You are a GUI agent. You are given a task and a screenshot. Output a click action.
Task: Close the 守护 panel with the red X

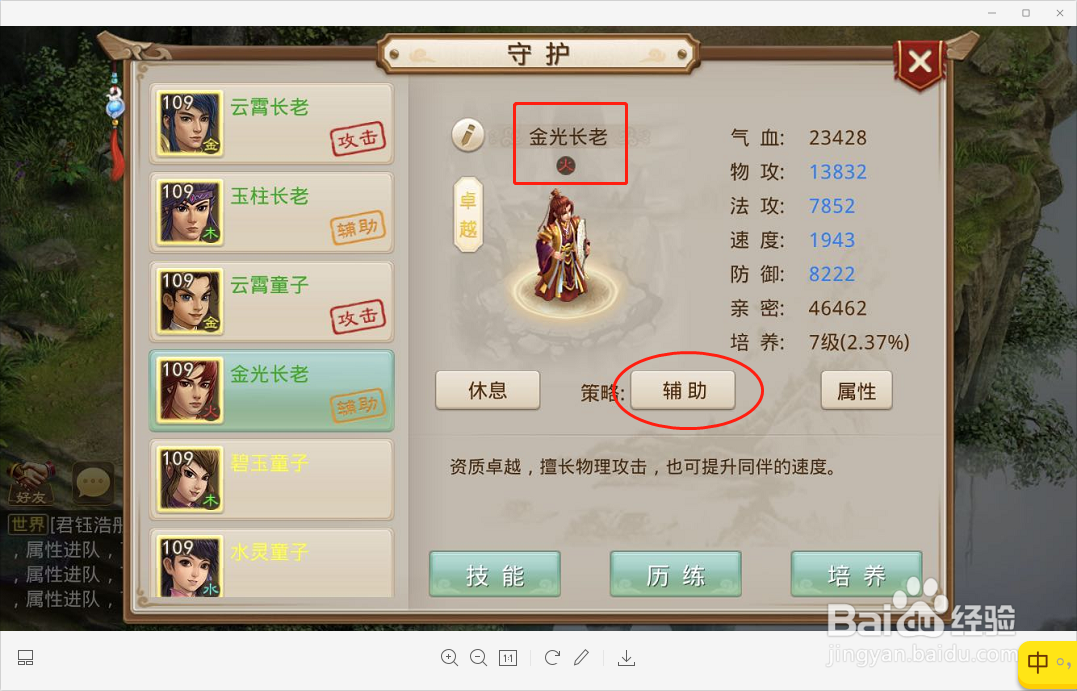pyautogui.click(x=919, y=63)
